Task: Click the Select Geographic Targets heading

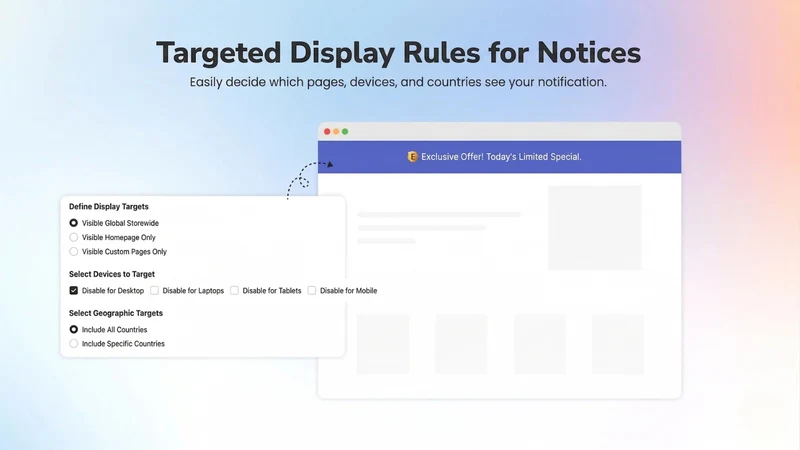Action: click(116, 313)
